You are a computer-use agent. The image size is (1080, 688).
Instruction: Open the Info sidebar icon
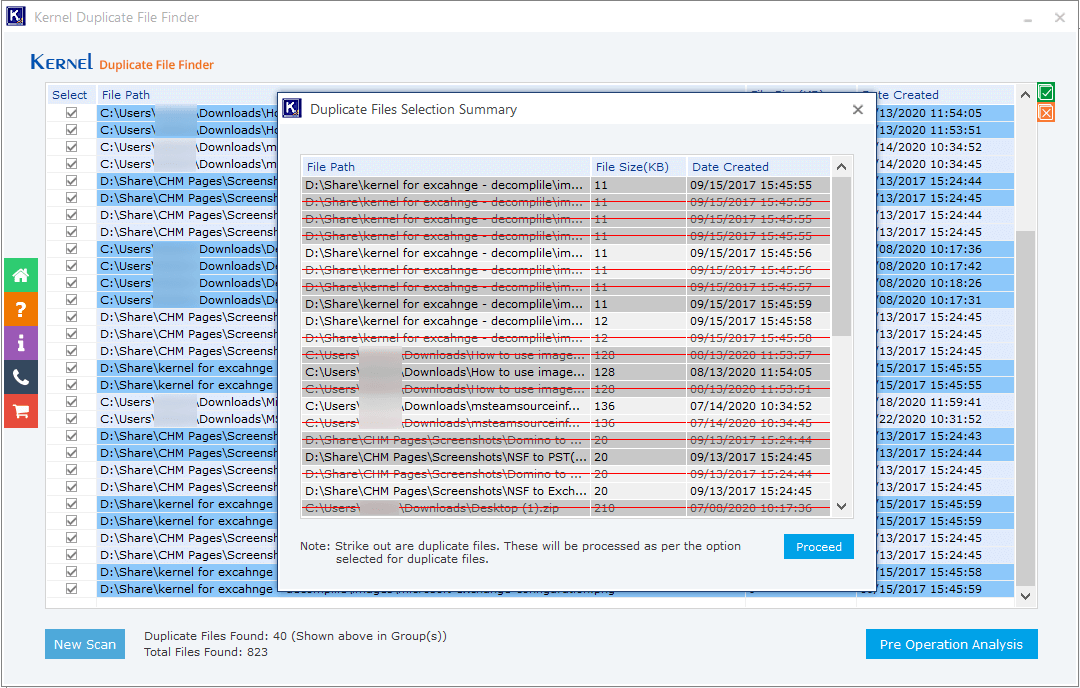[x=21, y=343]
